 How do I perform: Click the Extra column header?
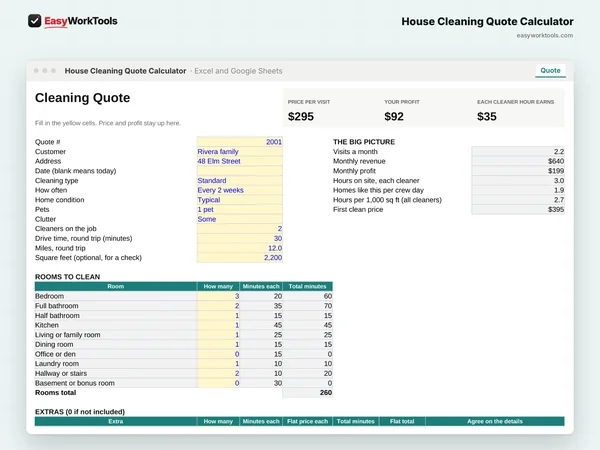[116, 421]
